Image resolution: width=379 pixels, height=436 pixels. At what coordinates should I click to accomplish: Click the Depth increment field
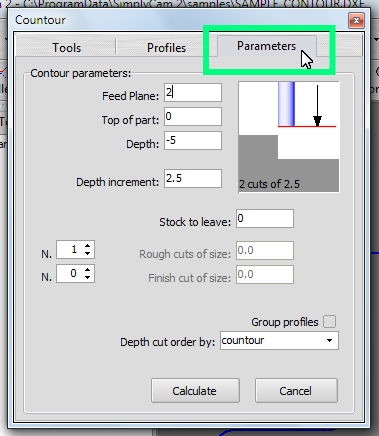193,178
